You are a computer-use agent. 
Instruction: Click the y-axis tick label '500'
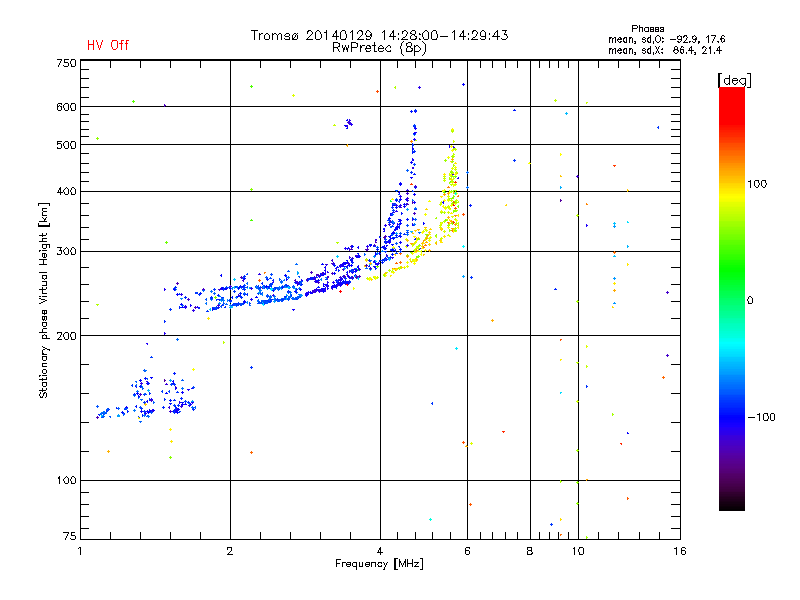[66, 145]
